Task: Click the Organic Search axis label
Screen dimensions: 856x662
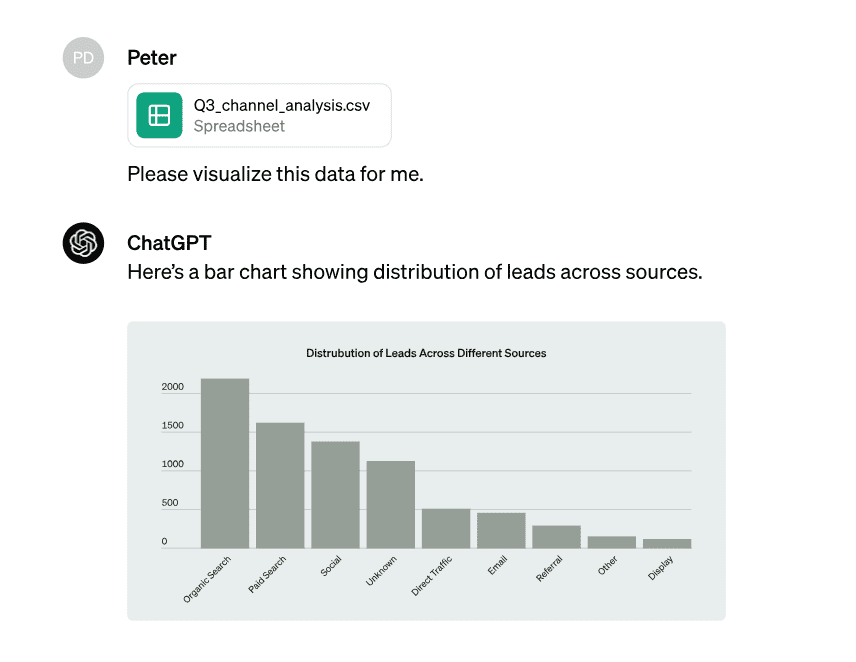Action: click(x=207, y=579)
